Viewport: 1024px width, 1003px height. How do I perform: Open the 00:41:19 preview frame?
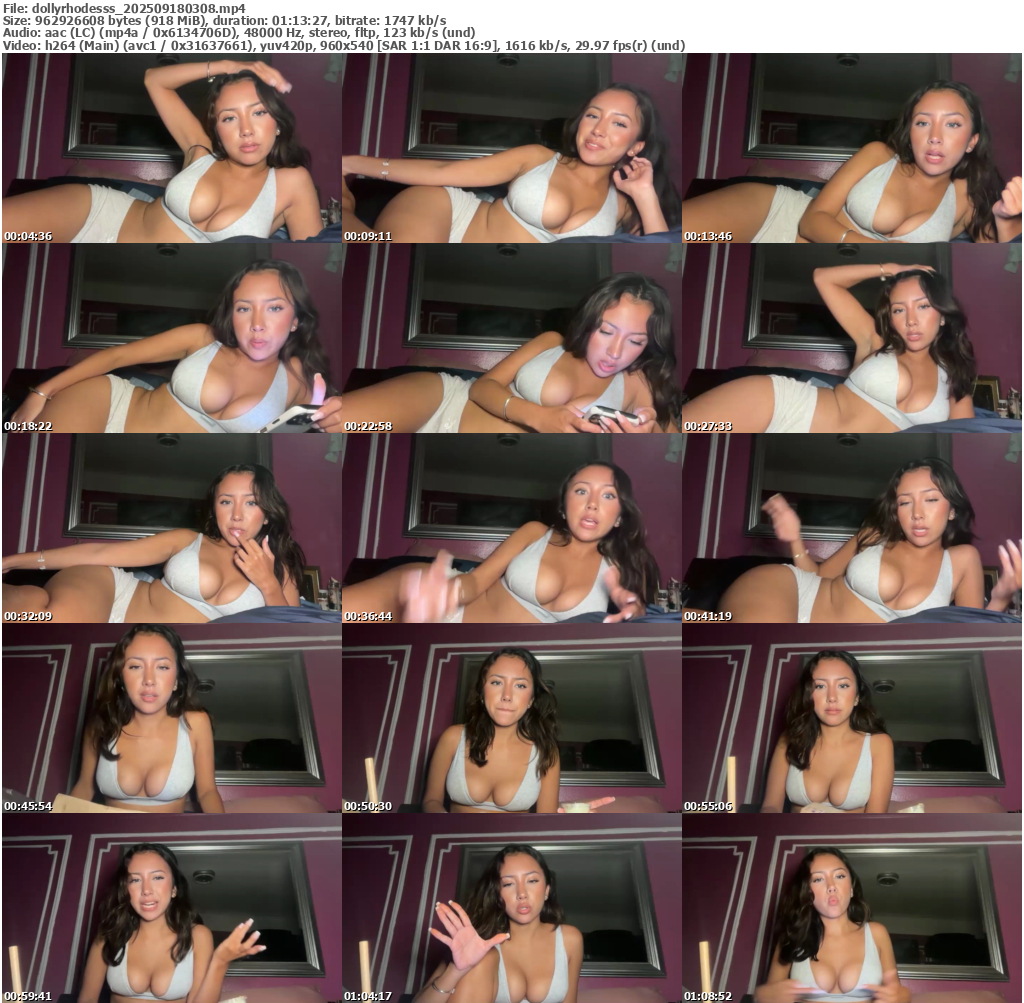point(851,528)
